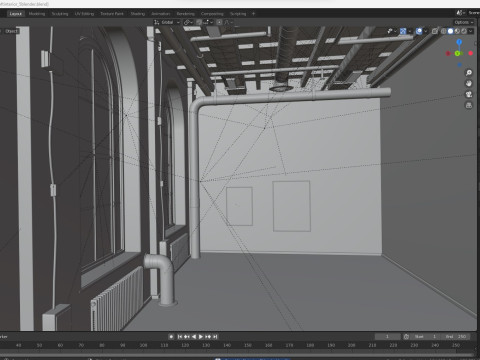
Task: Switch to rendered viewport shading
Action: [464, 31]
